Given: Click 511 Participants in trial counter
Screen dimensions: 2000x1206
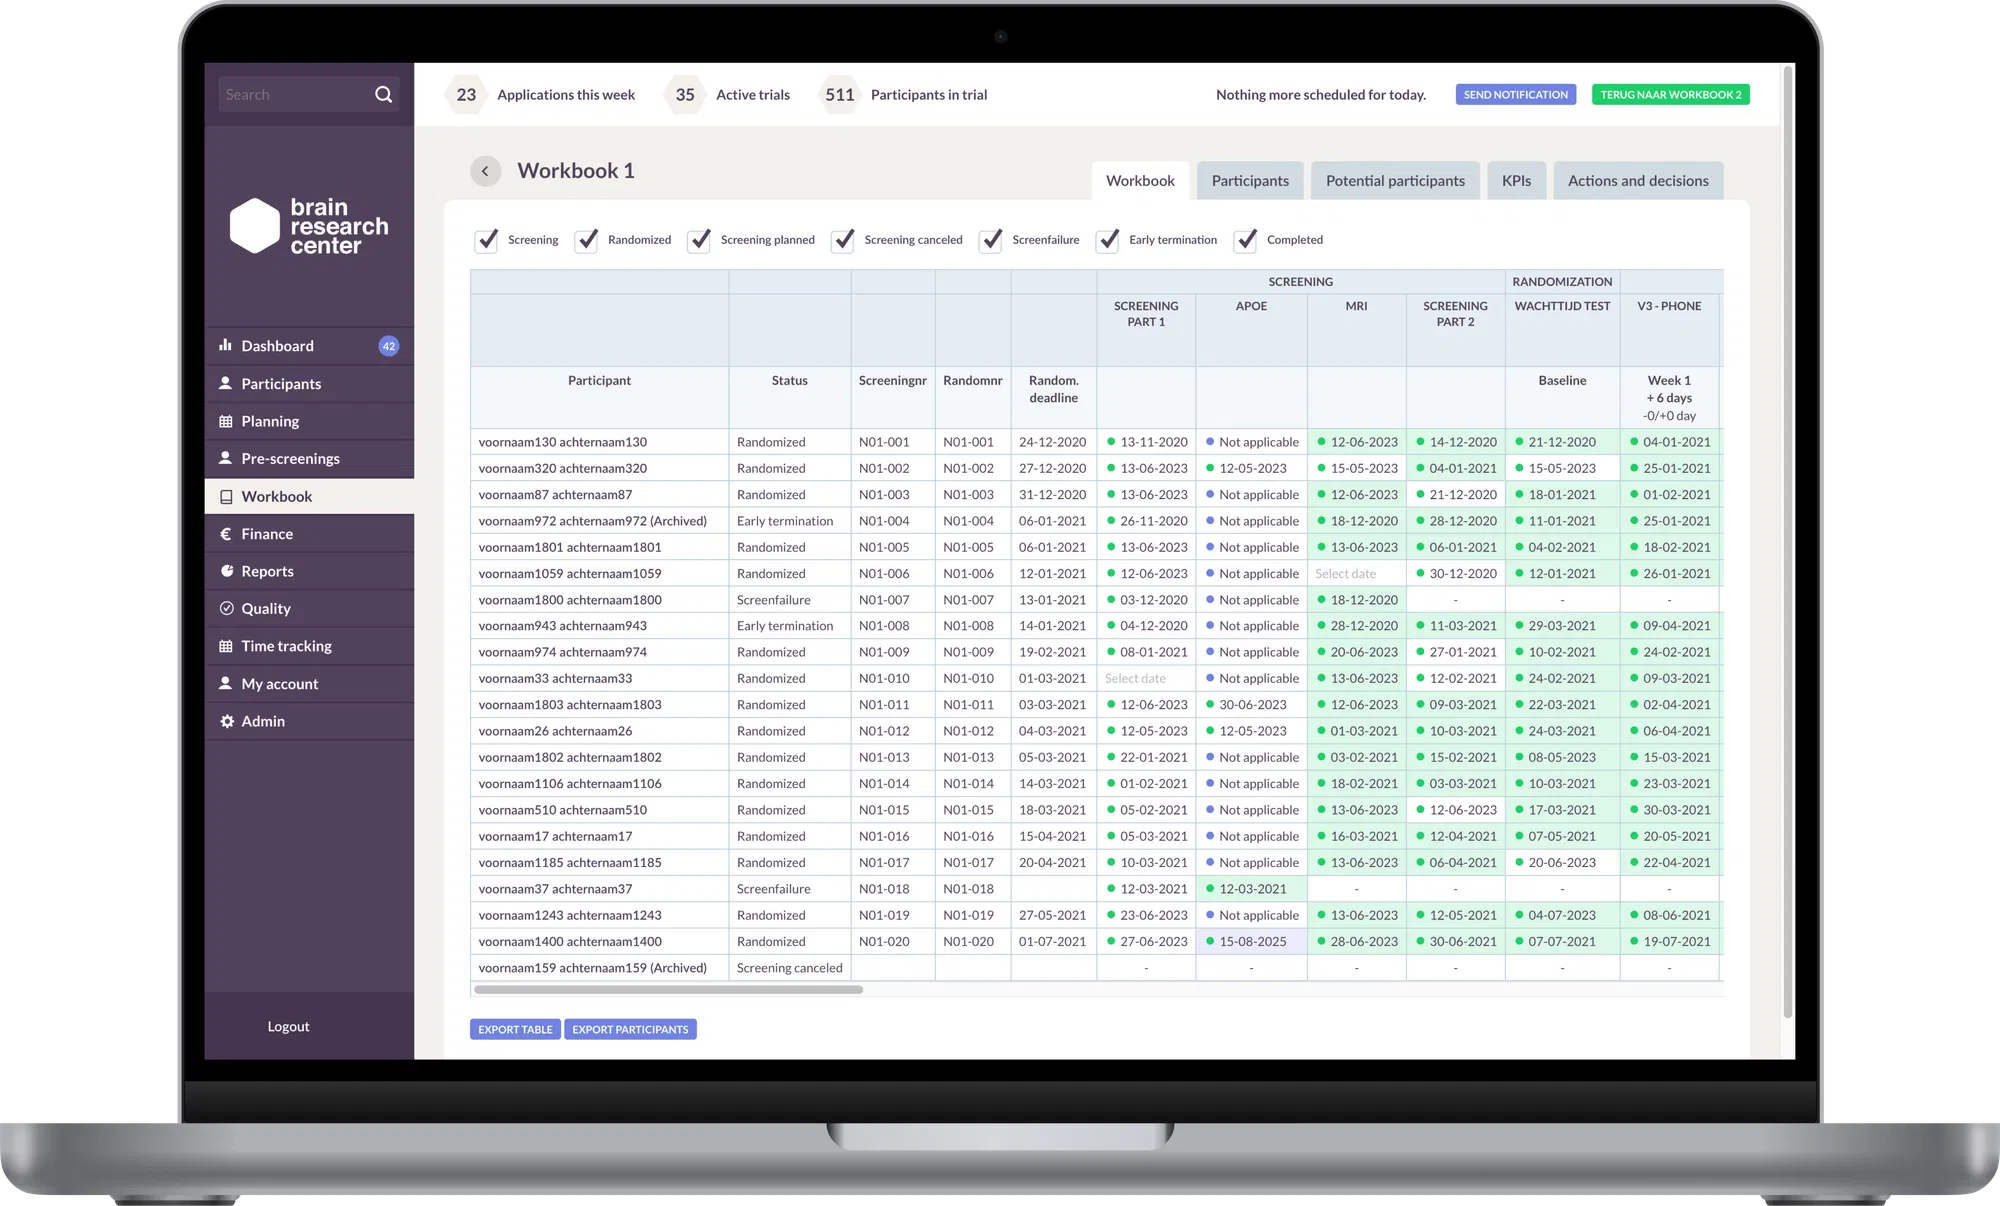Looking at the screenshot, I should coord(905,95).
